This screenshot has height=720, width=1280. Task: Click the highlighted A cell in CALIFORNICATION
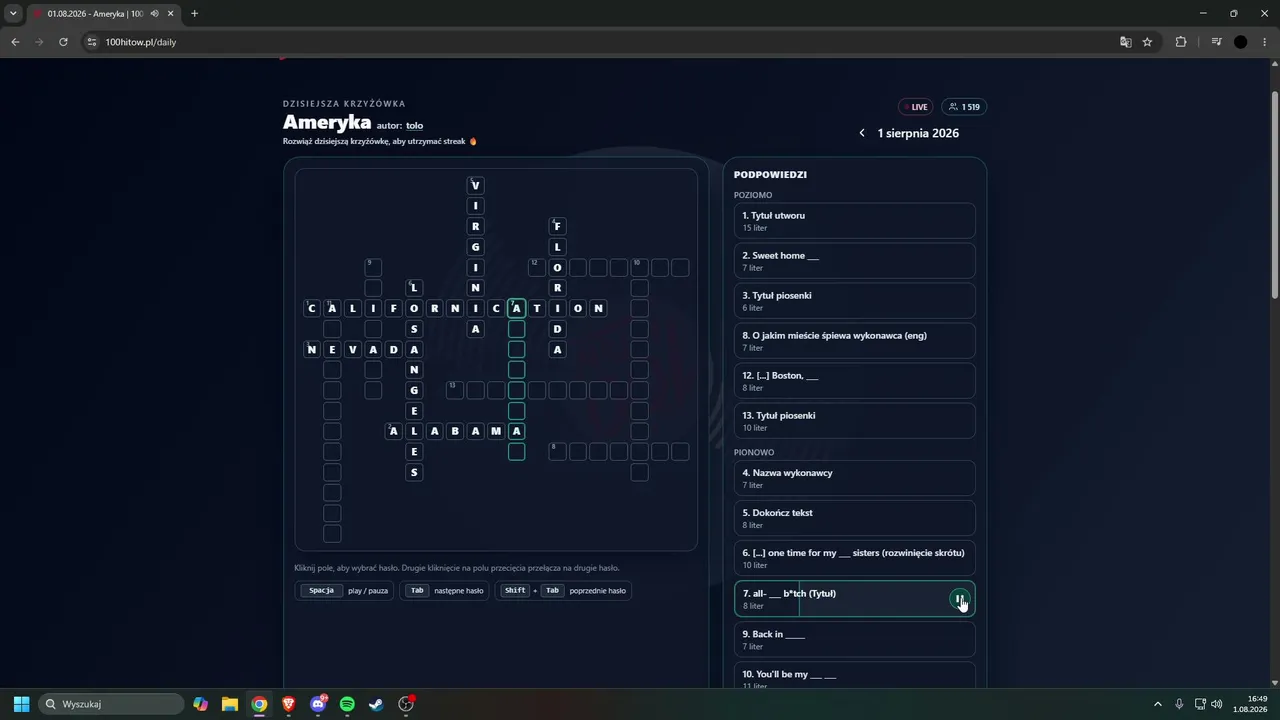click(516, 308)
